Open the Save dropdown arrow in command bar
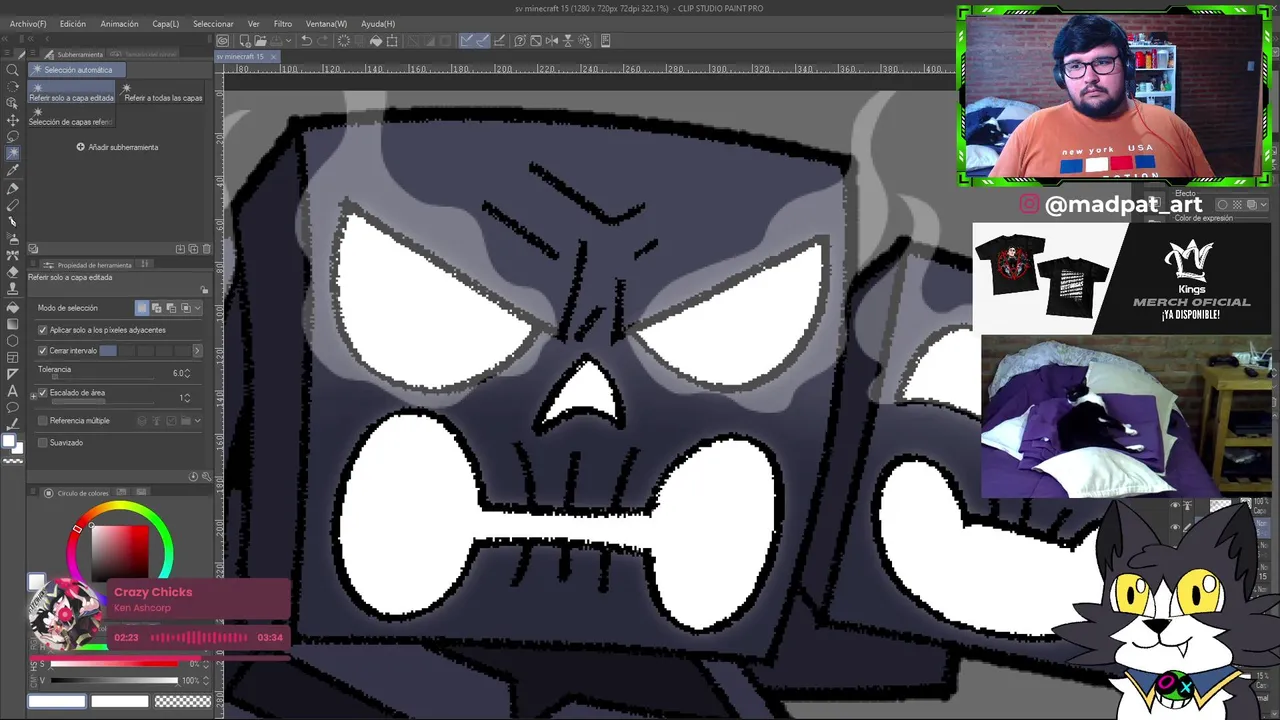Image resolution: width=1280 pixels, height=720 pixels. (288, 41)
